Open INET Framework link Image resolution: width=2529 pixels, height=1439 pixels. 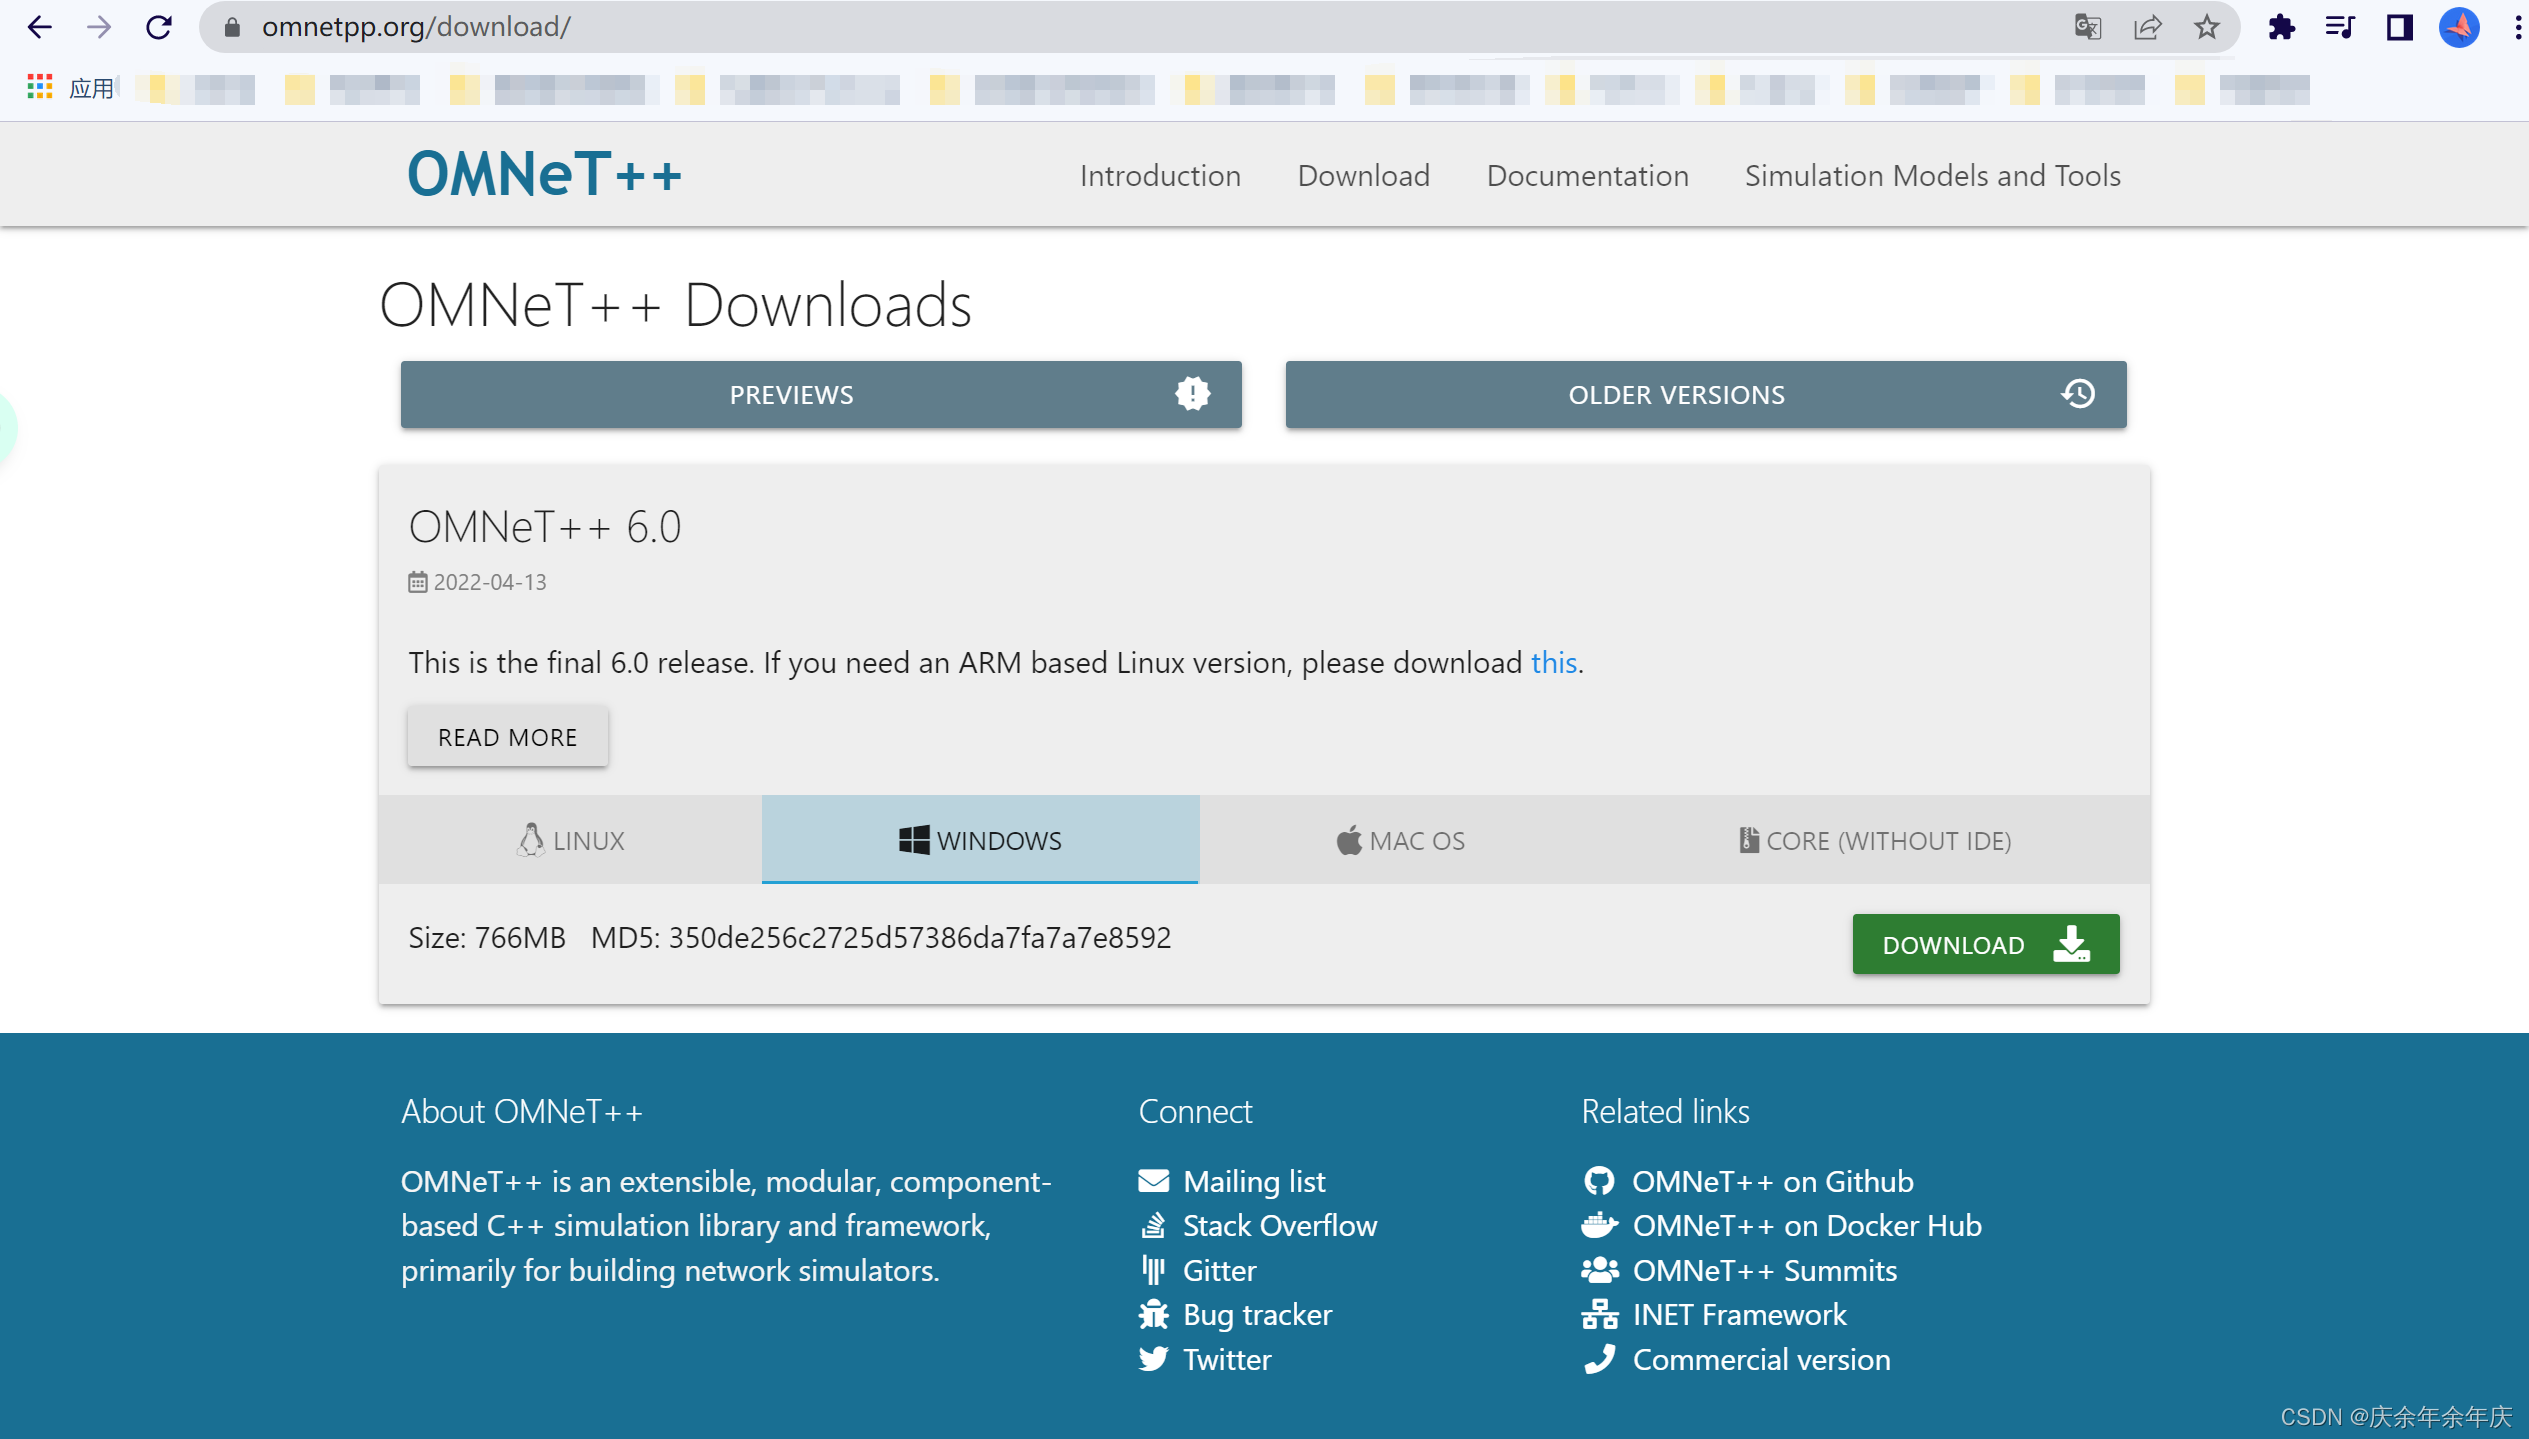click(x=1739, y=1314)
